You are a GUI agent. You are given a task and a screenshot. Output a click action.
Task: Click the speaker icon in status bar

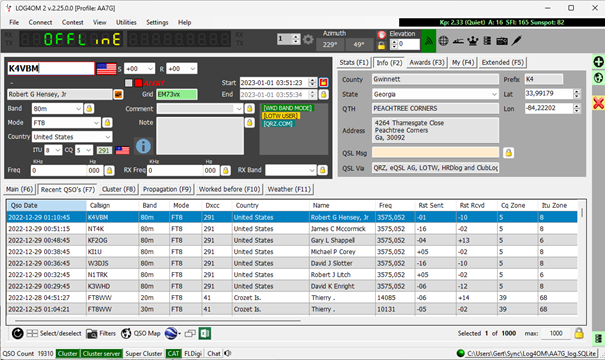pos(228,353)
